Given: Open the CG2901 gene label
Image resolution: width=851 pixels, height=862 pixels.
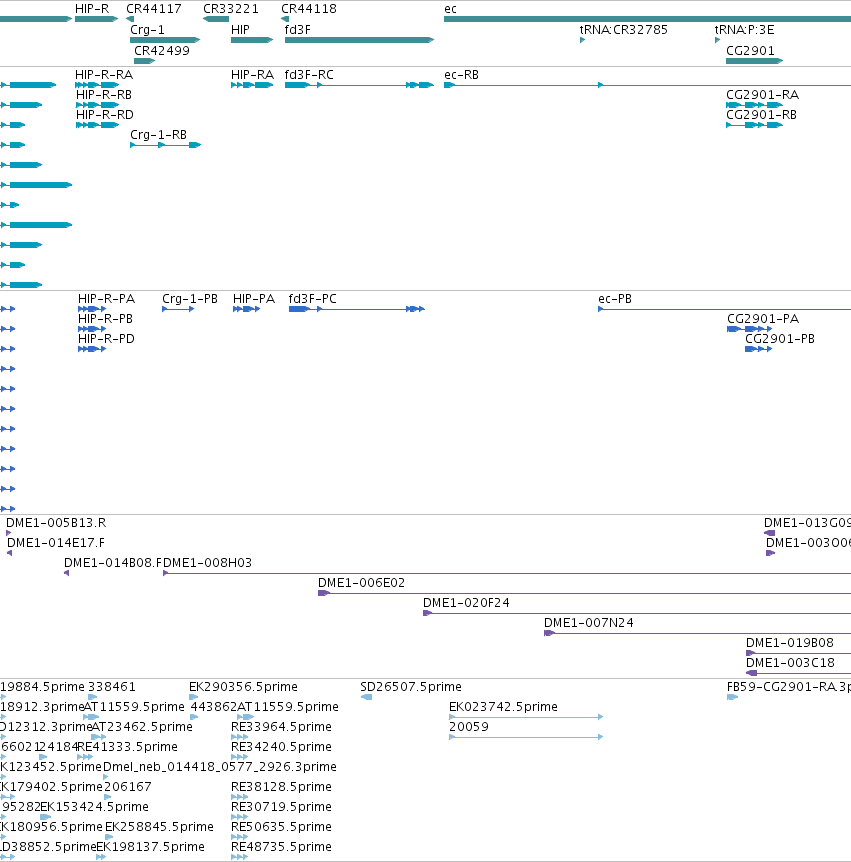Looking at the screenshot, I should point(750,51).
